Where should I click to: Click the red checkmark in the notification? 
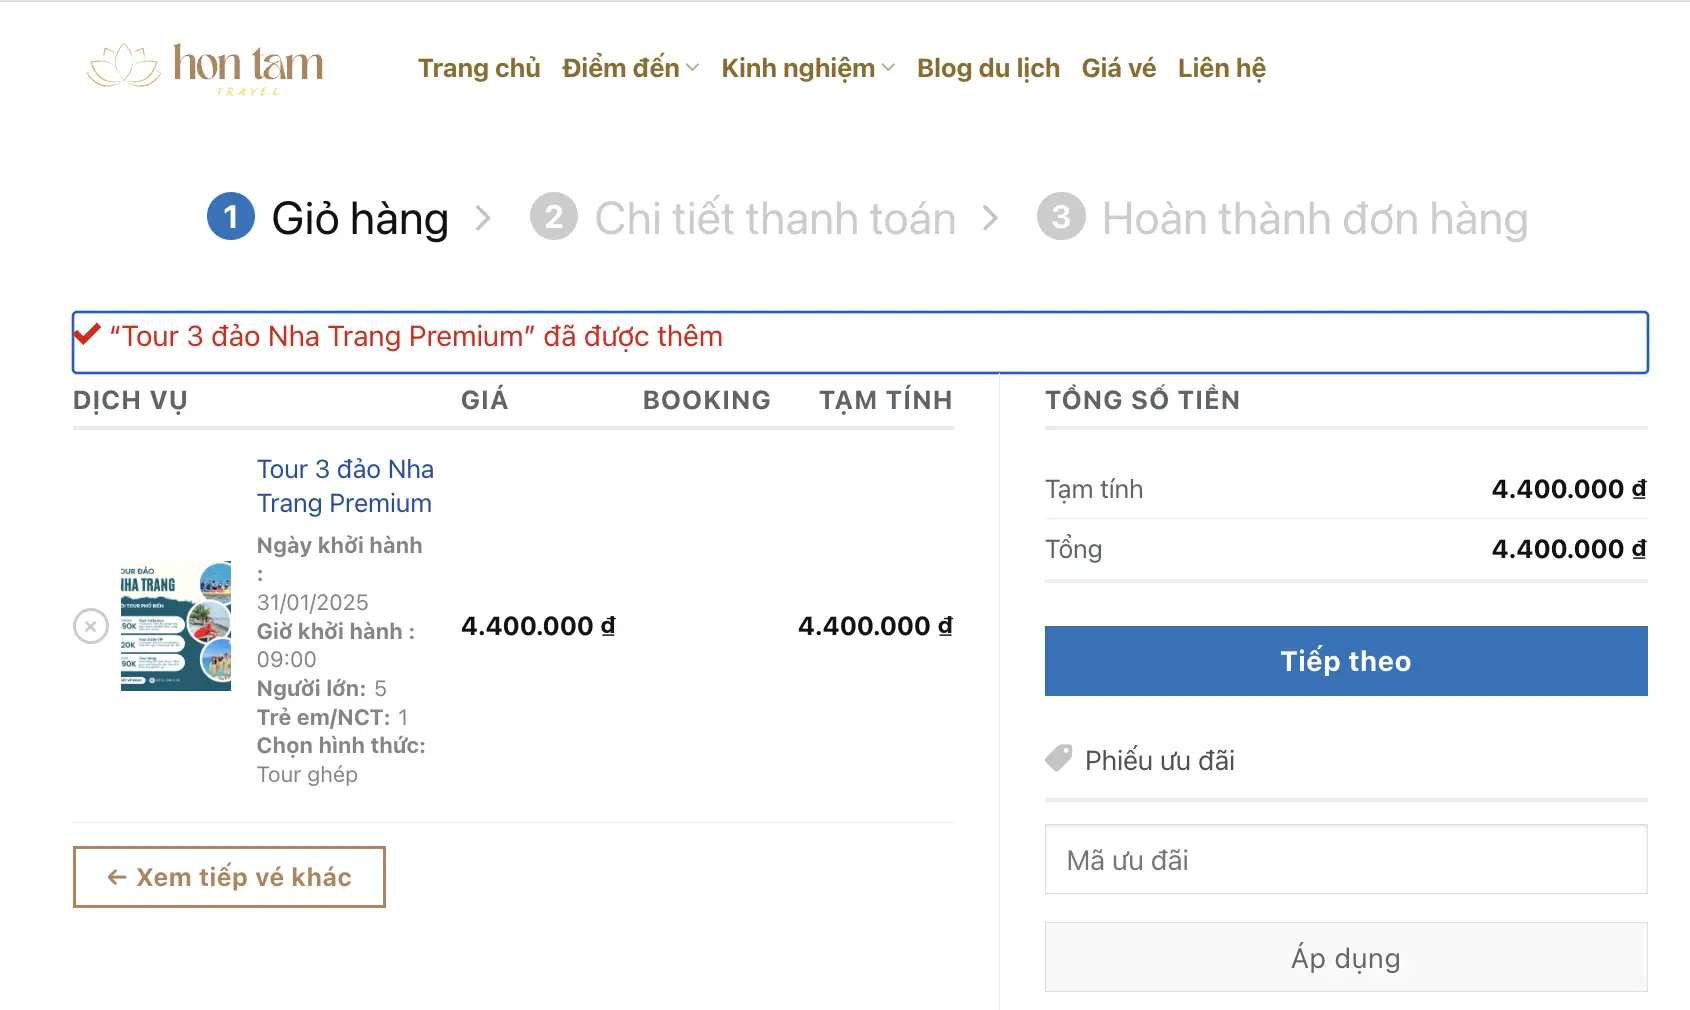coord(88,335)
